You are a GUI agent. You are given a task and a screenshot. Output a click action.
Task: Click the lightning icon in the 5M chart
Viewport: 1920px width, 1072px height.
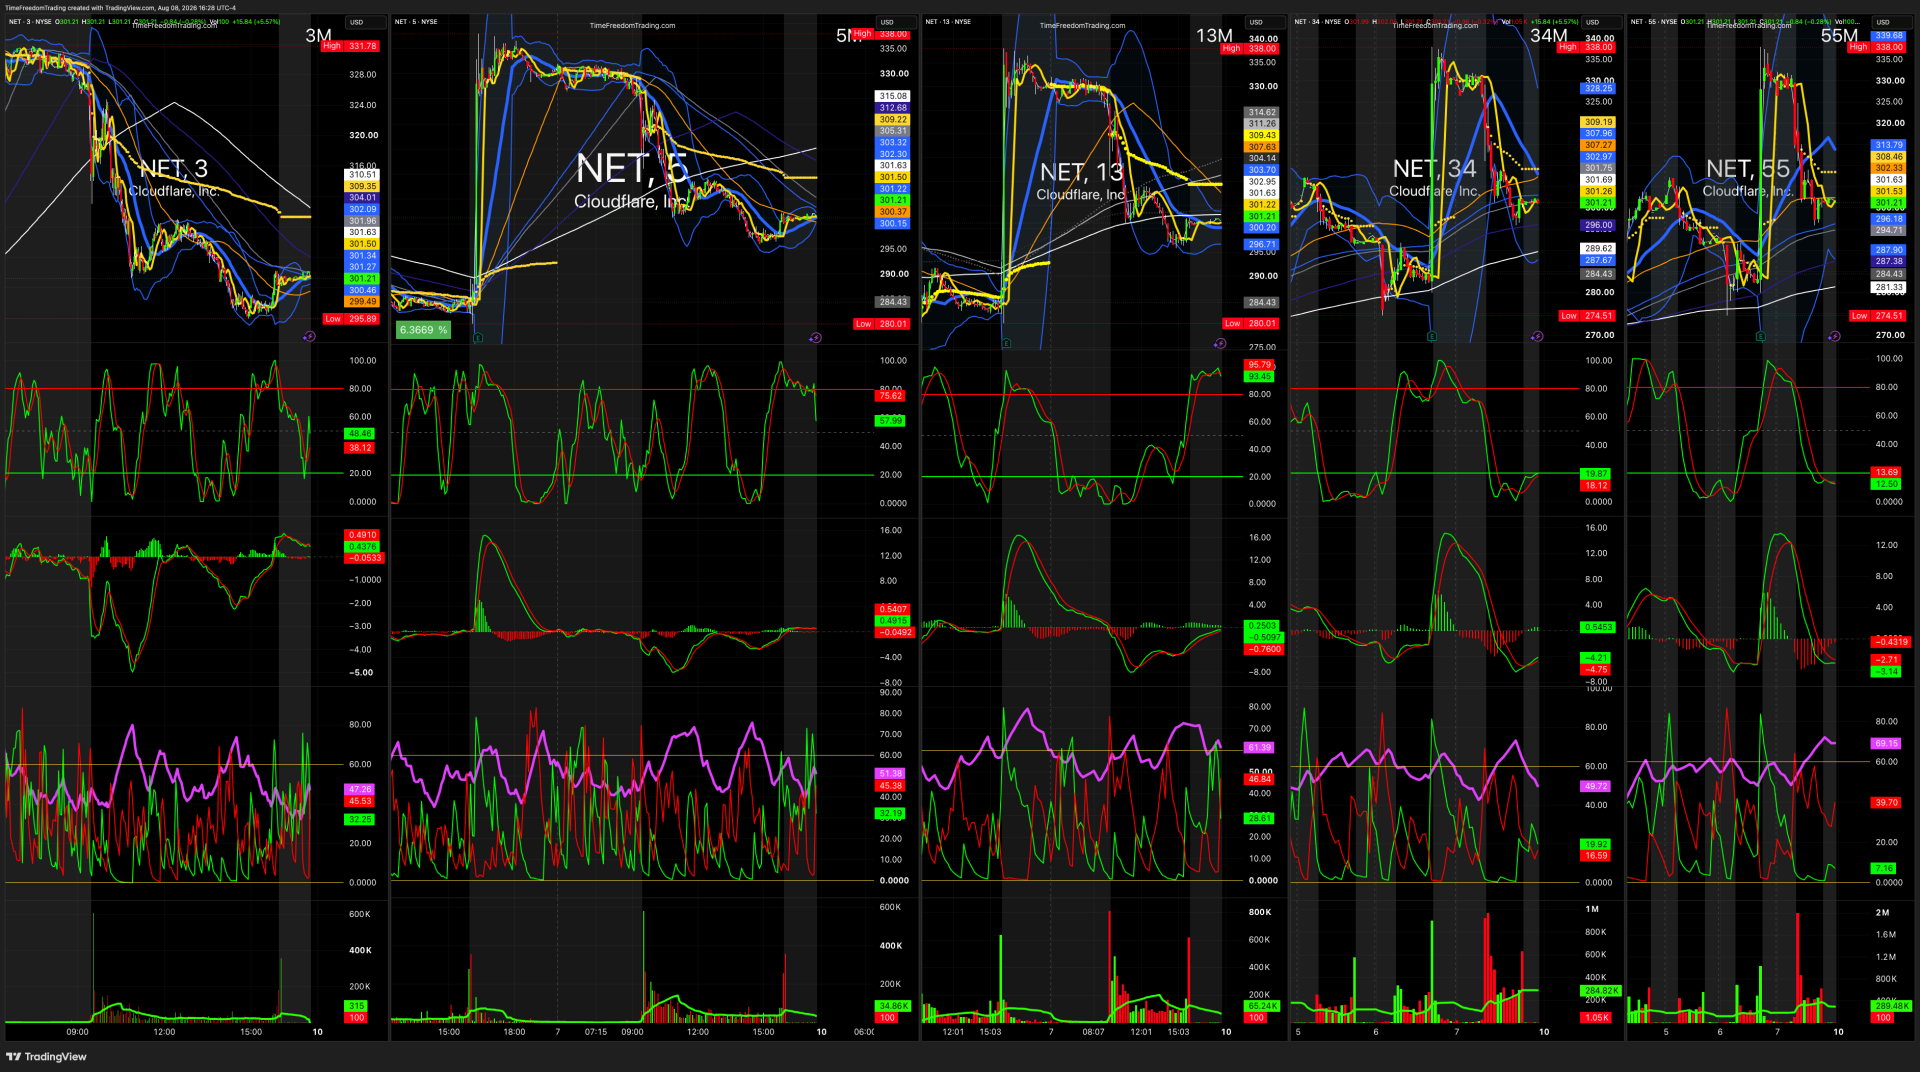tap(815, 338)
